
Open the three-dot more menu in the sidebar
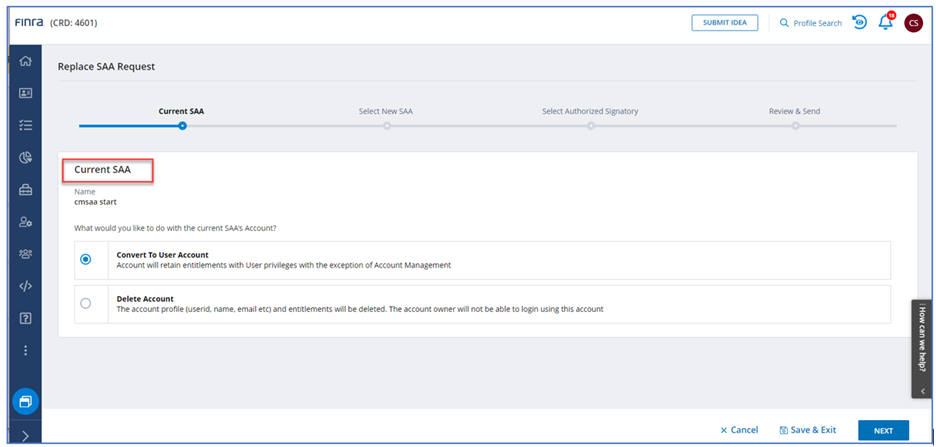tap(26, 351)
